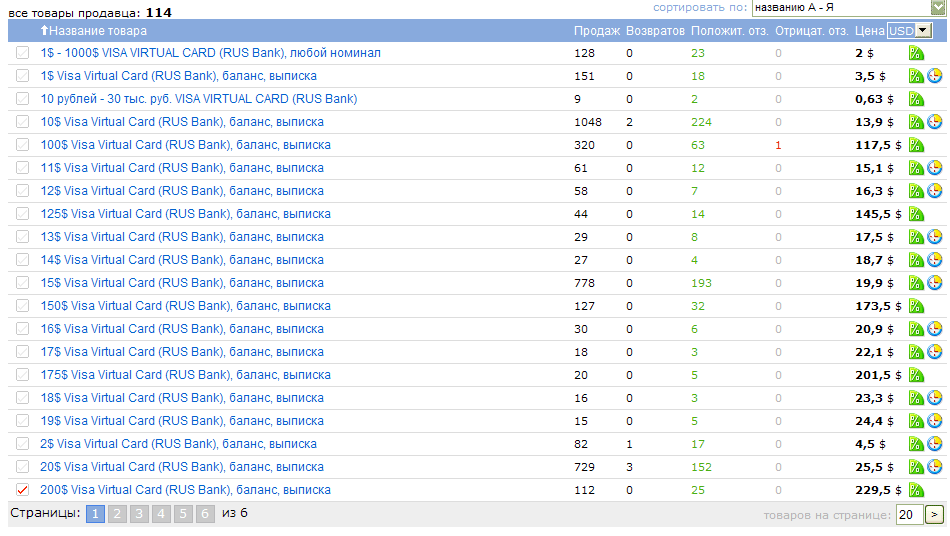Click the clock icon in the 13,9 $ row
The height and width of the screenshot is (536, 950).
[x=935, y=122]
